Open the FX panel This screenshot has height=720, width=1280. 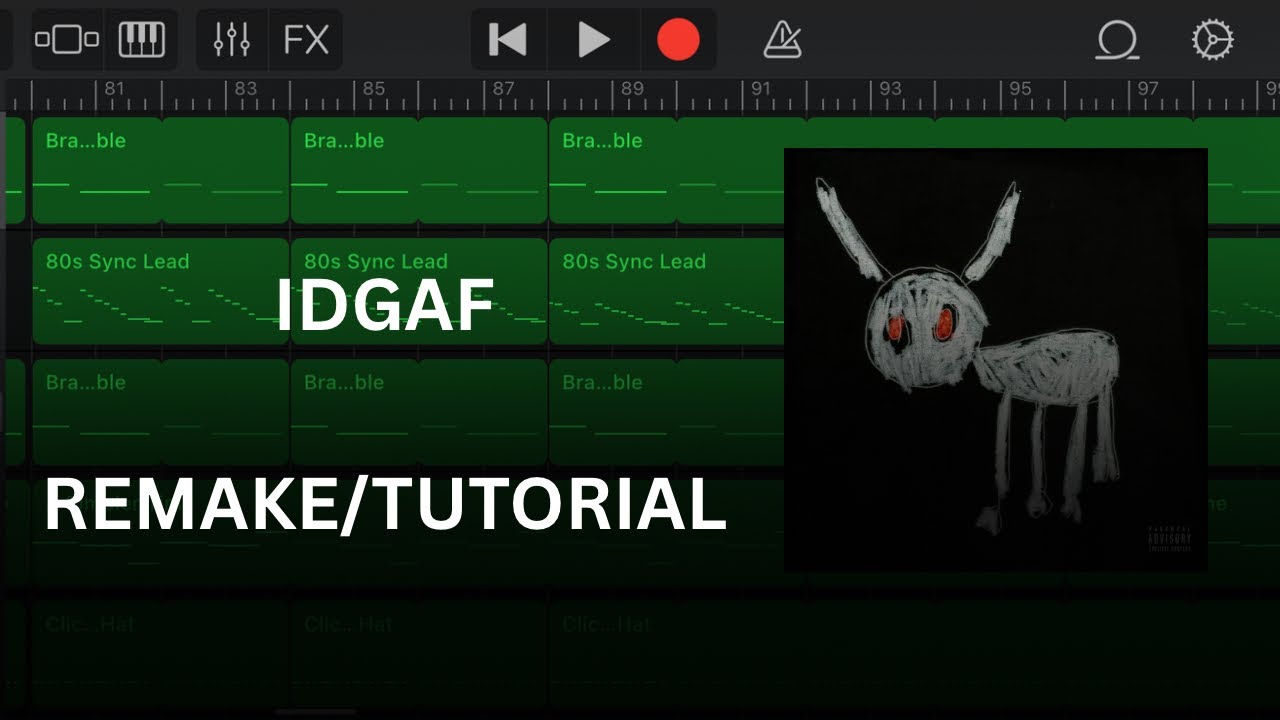coord(306,40)
